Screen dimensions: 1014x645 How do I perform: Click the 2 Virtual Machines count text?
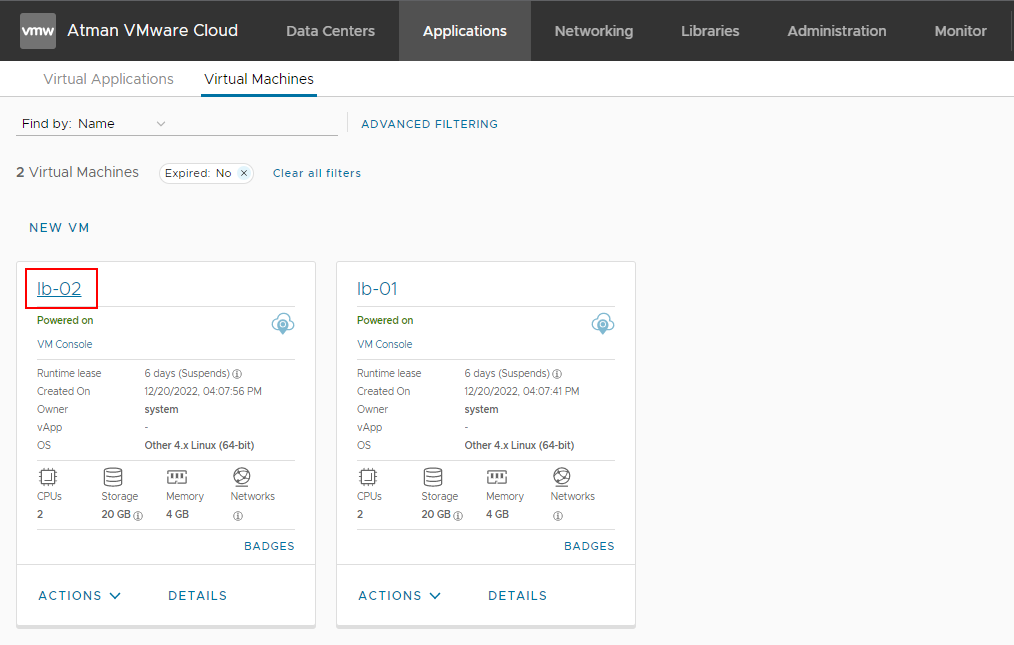[78, 172]
